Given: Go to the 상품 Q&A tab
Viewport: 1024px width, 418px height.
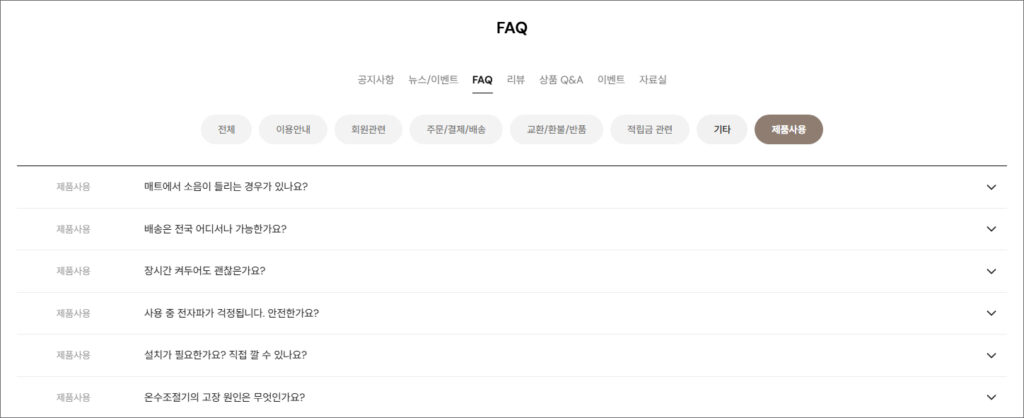Looking at the screenshot, I should point(561,80).
